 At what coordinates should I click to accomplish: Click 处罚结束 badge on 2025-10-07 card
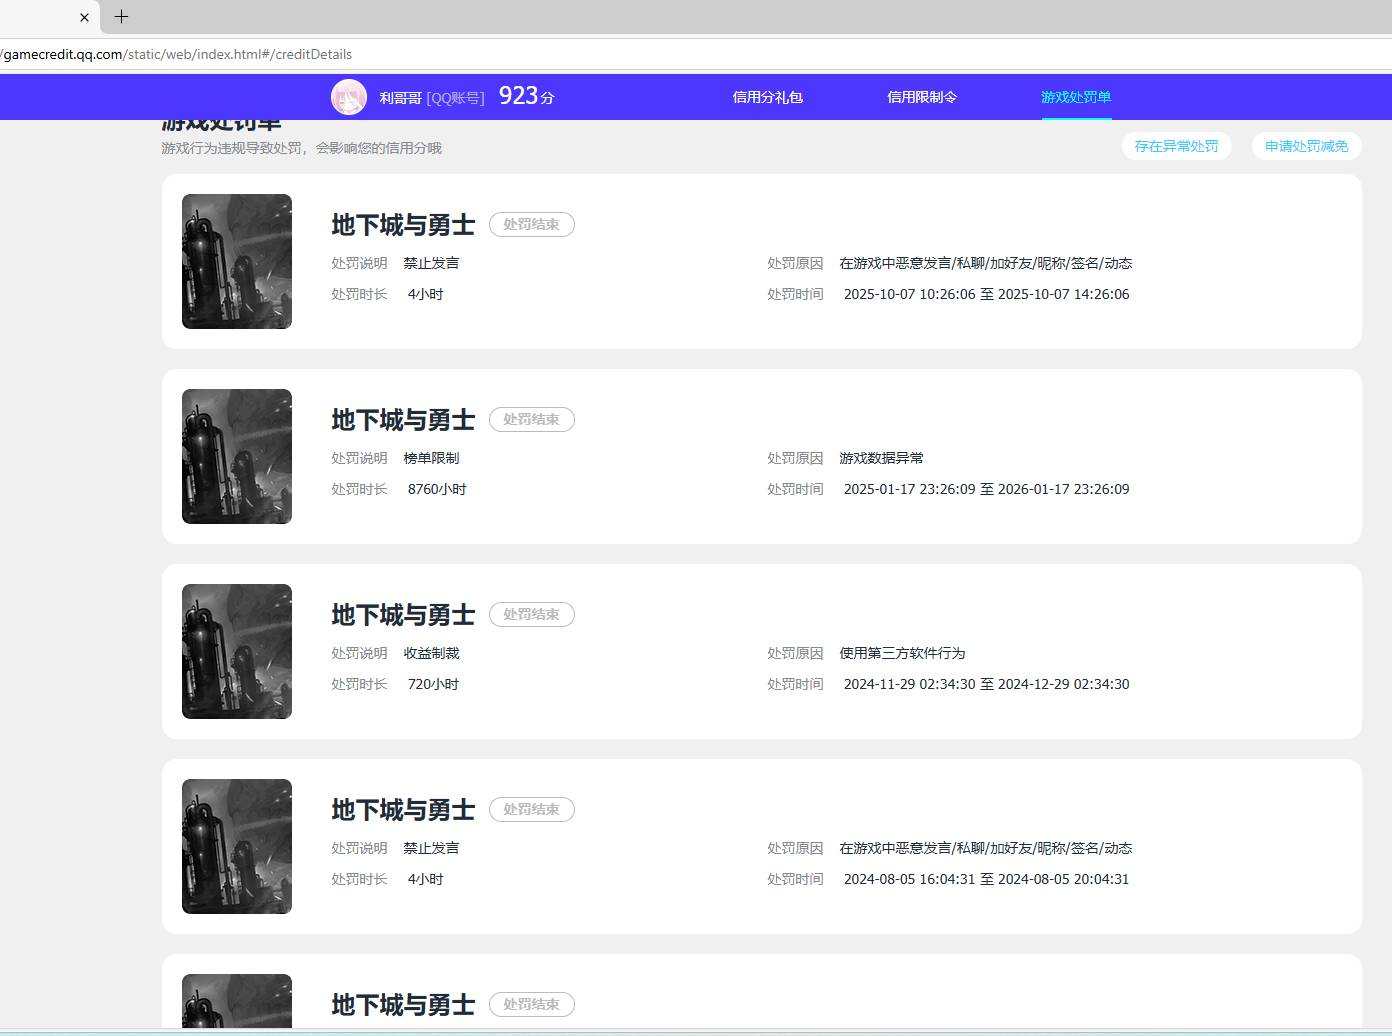click(531, 225)
